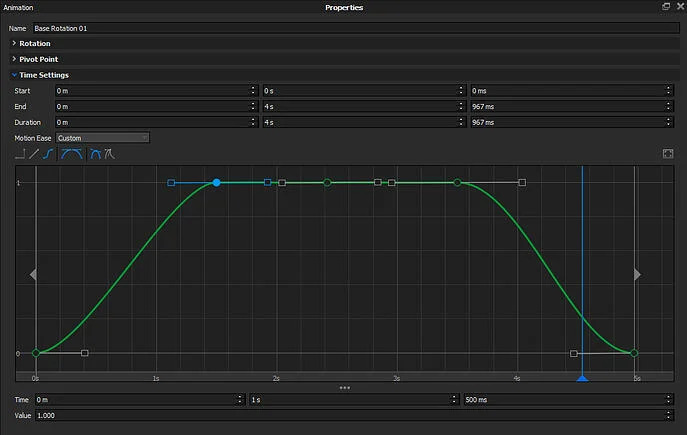
Task: Click the right arrow at graph edge
Action: pos(637,274)
